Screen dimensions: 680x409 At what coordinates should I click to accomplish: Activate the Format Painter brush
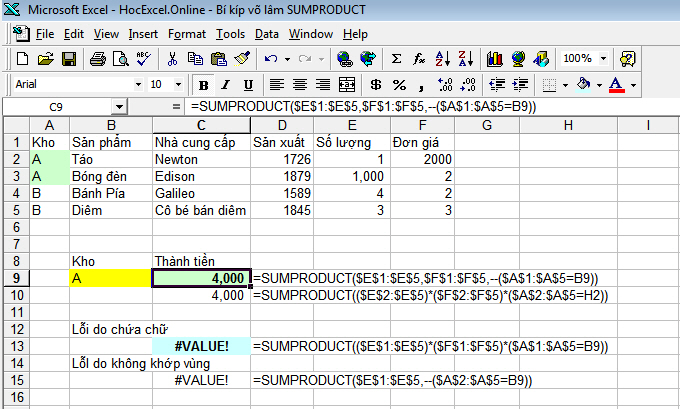tap(242, 59)
